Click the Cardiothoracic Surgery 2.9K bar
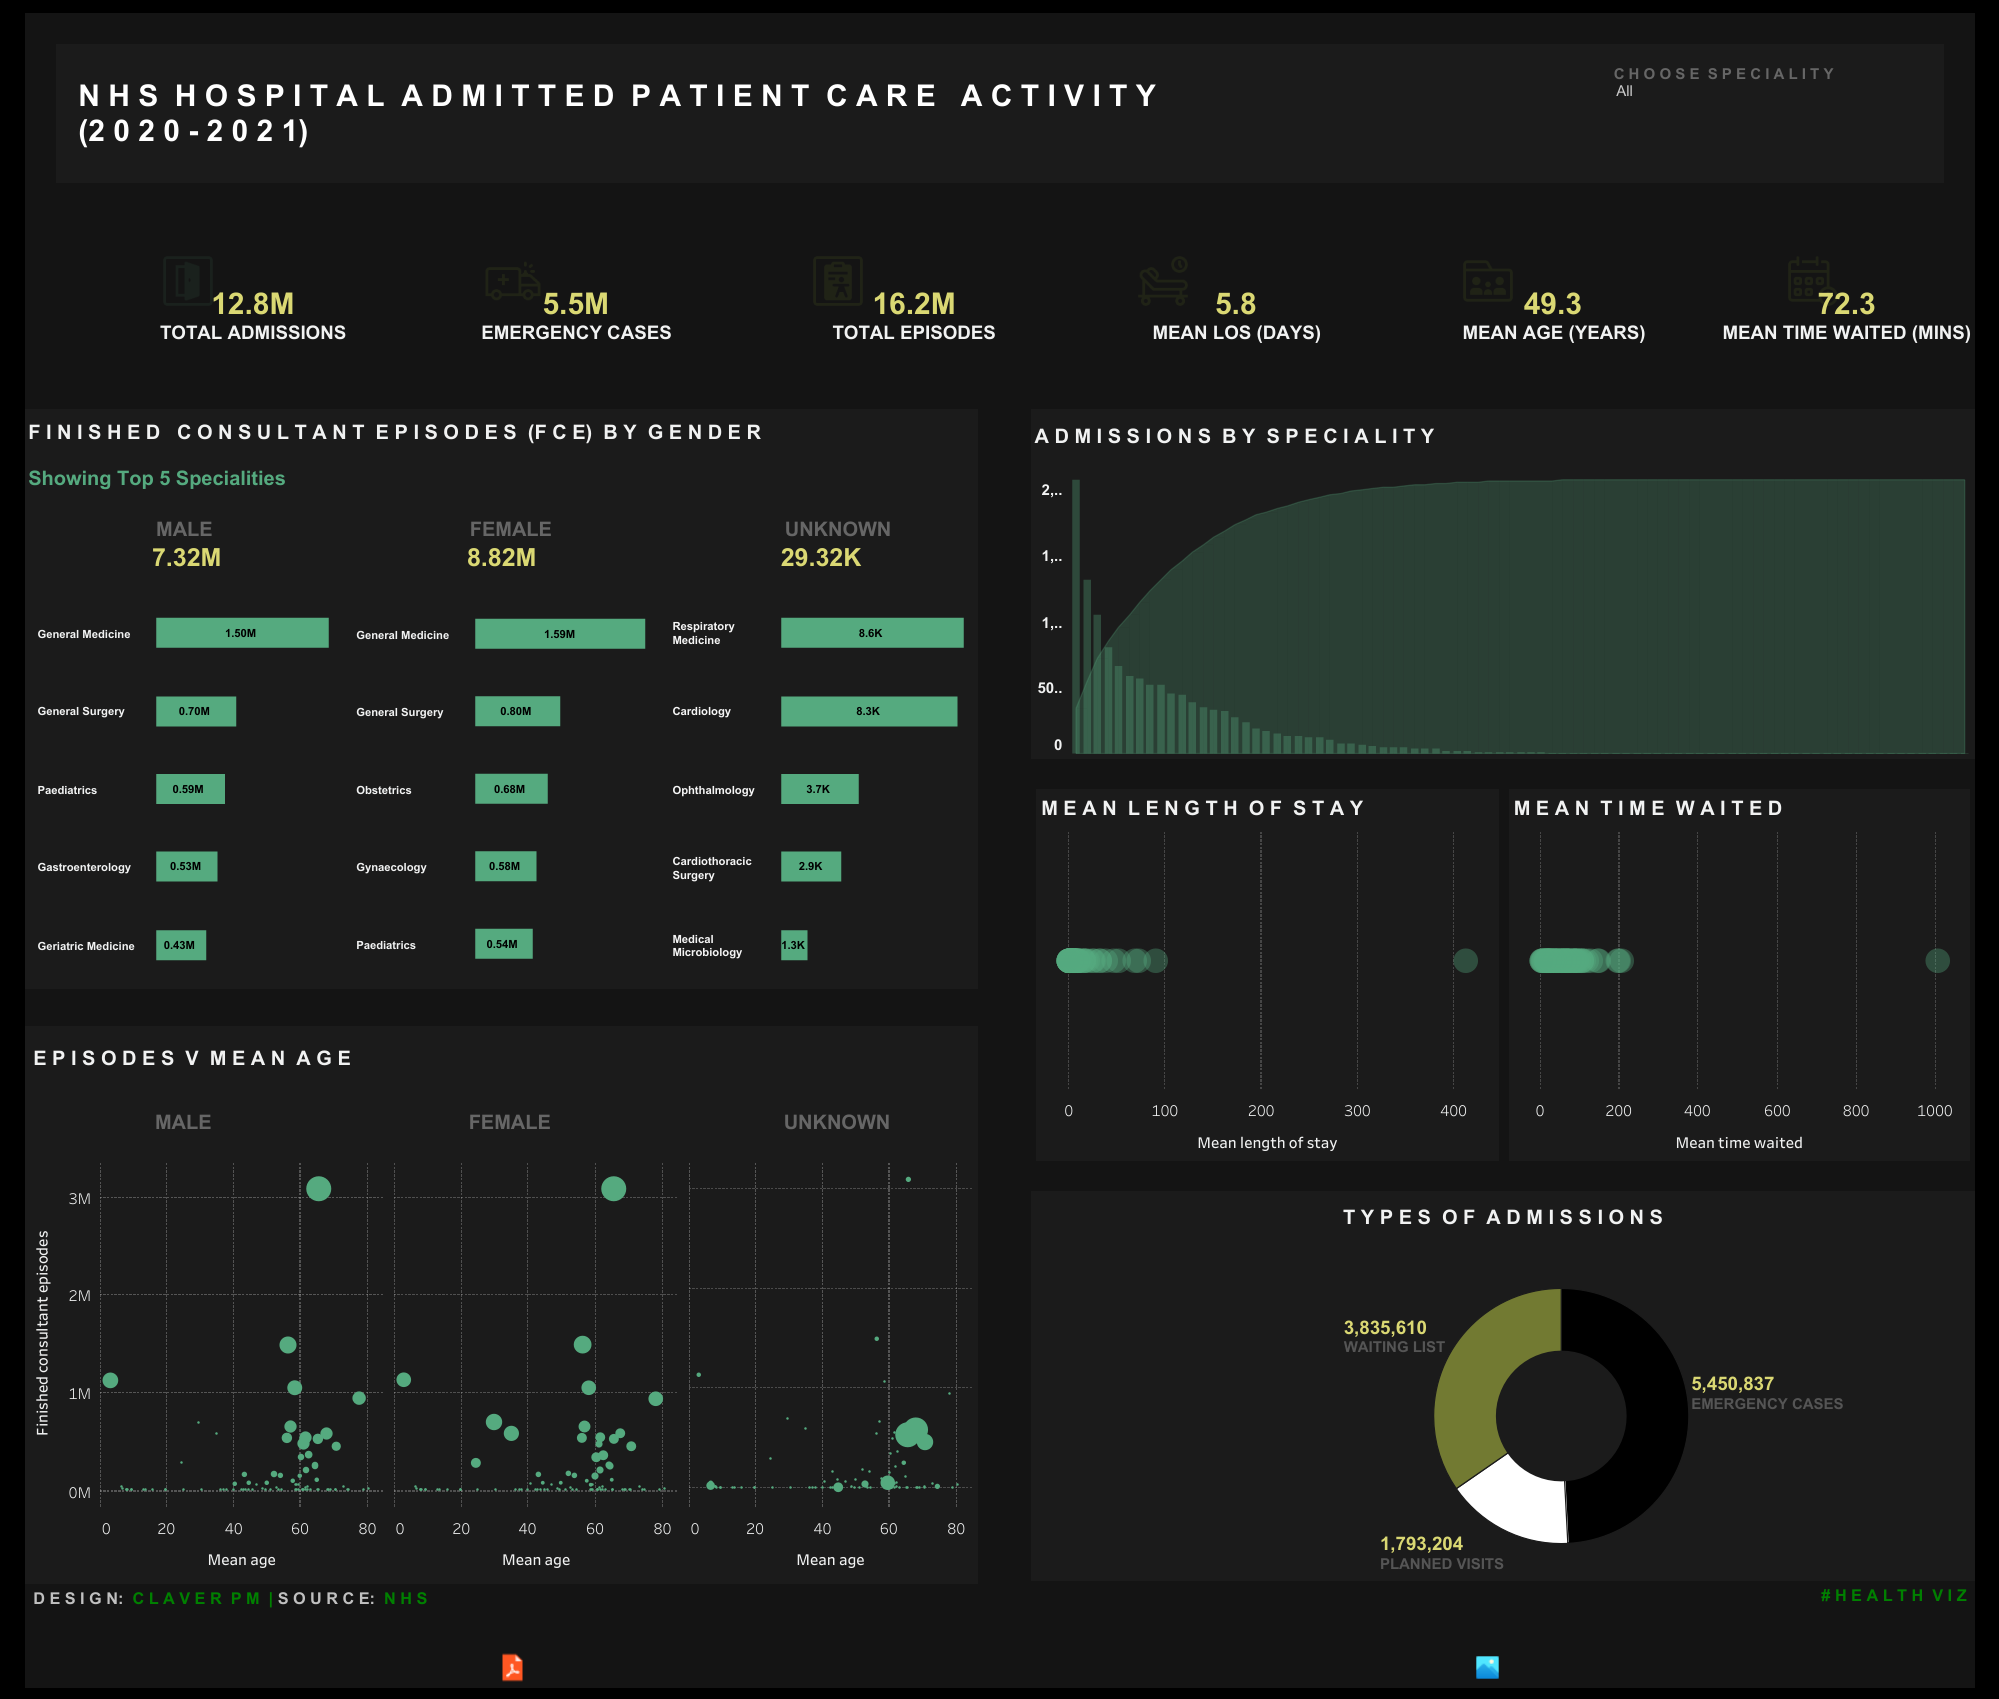The image size is (1999, 1699). [811, 866]
